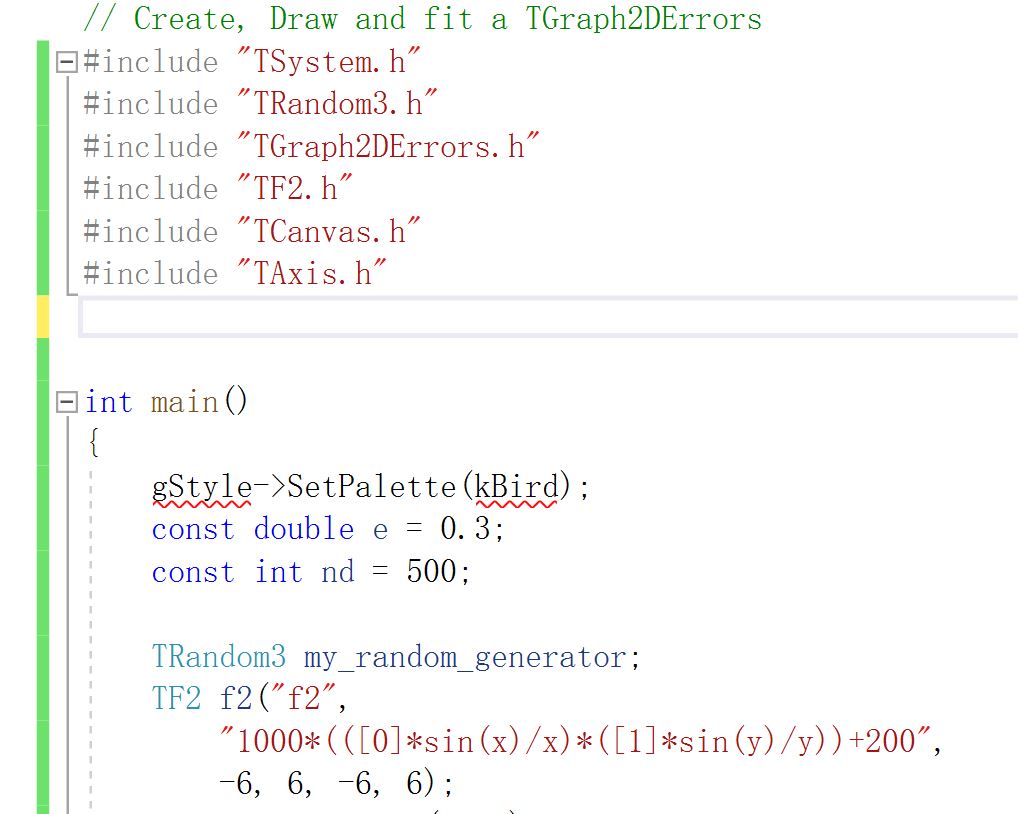Click the "TF2.h" include string

click(295, 189)
